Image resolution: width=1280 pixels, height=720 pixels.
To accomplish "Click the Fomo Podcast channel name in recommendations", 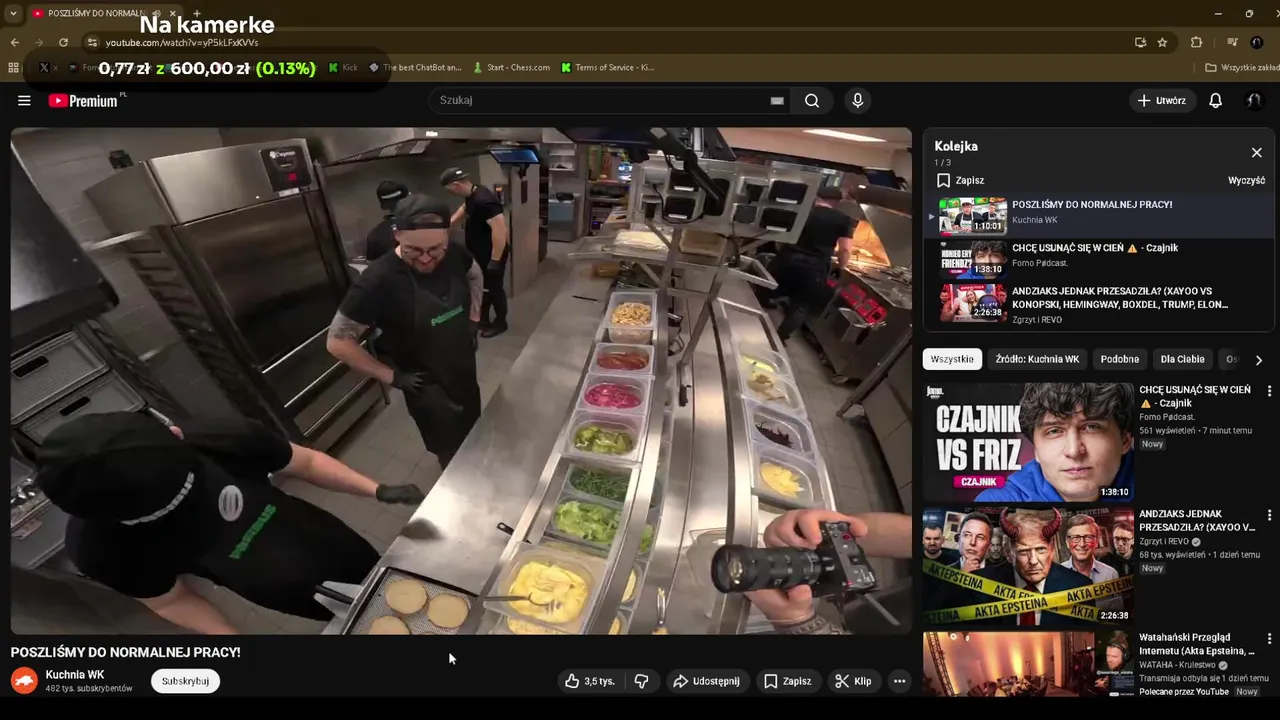I will [1167, 417].
